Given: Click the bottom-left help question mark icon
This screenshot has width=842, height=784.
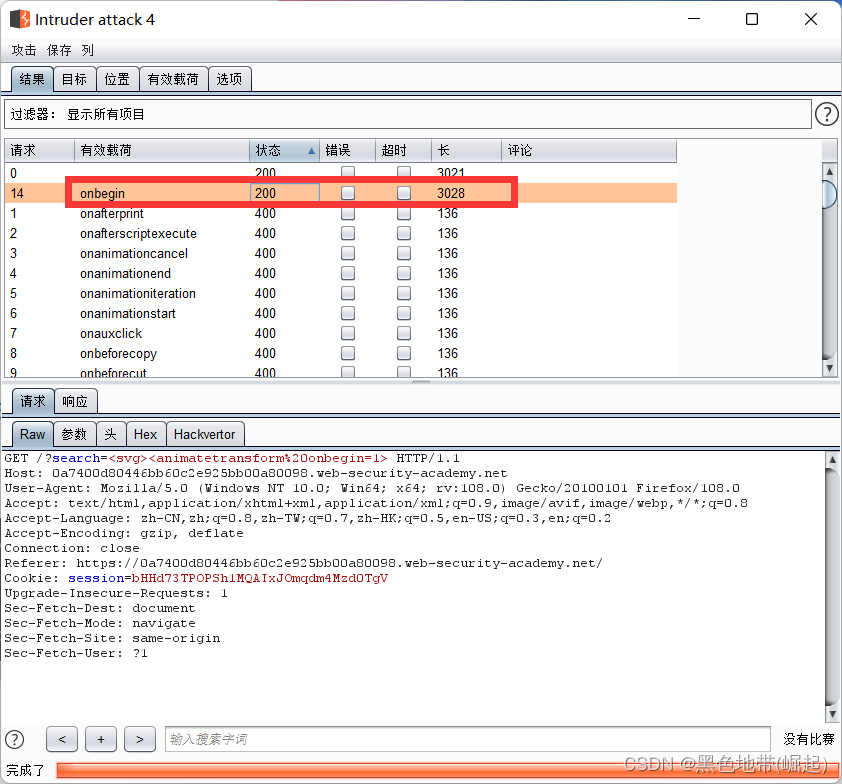Looking at the screenshot, I should pos(14,739).
